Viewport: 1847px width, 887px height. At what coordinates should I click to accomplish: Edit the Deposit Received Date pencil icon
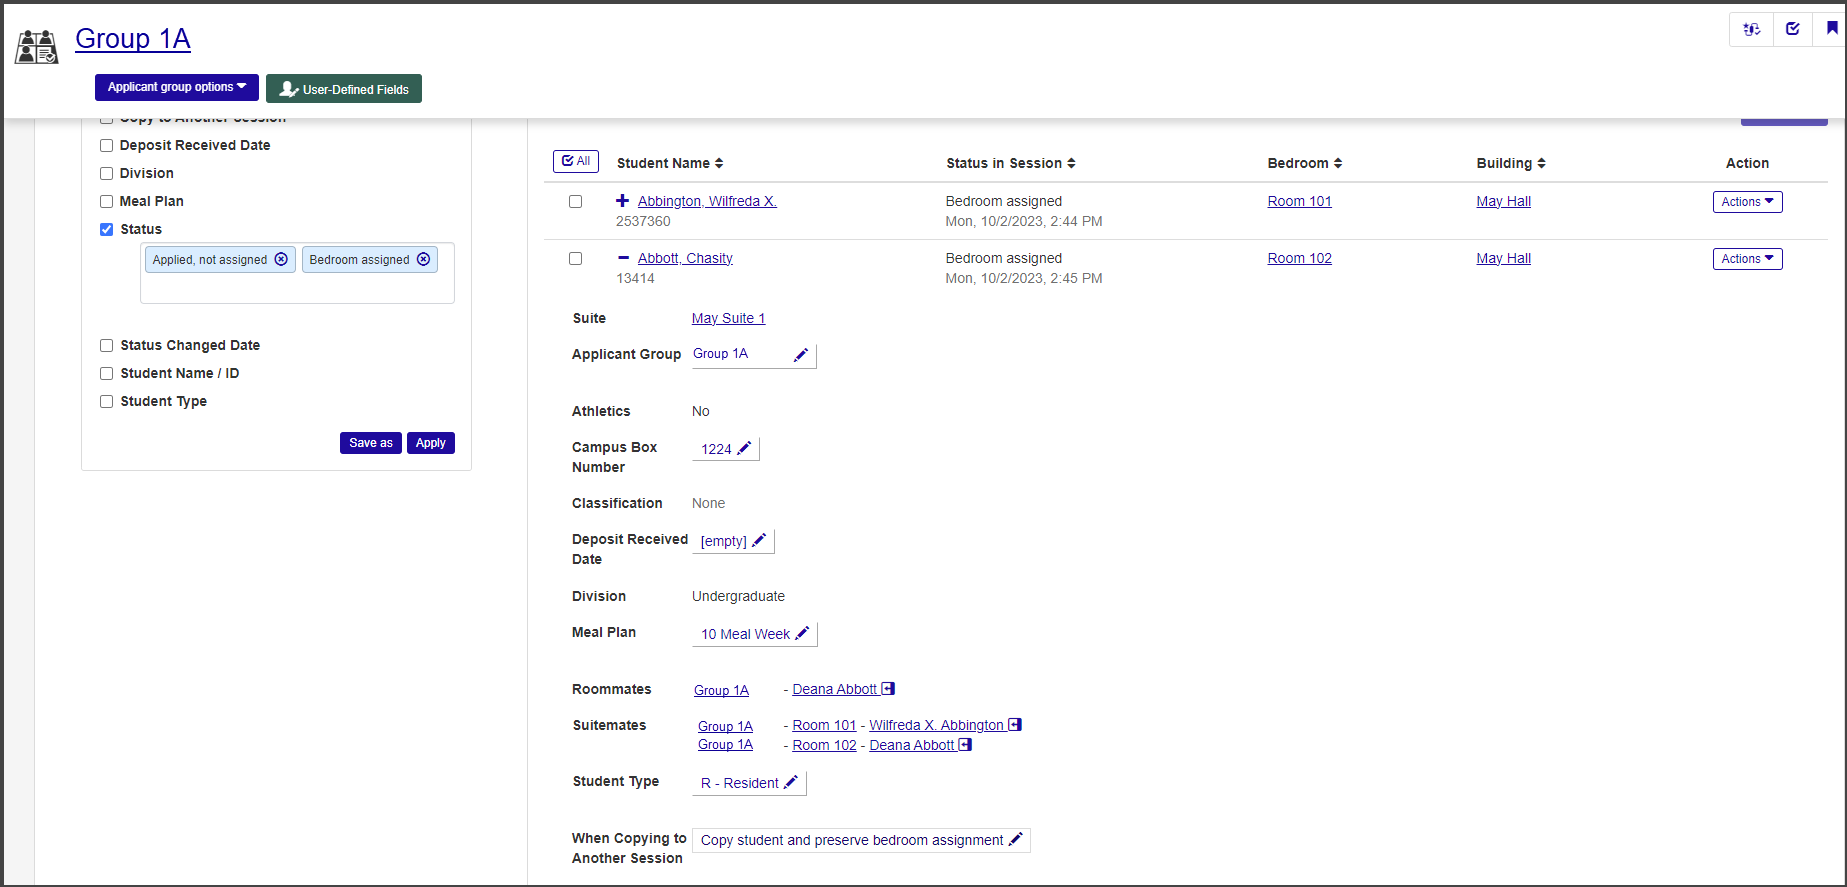point(759,541)
